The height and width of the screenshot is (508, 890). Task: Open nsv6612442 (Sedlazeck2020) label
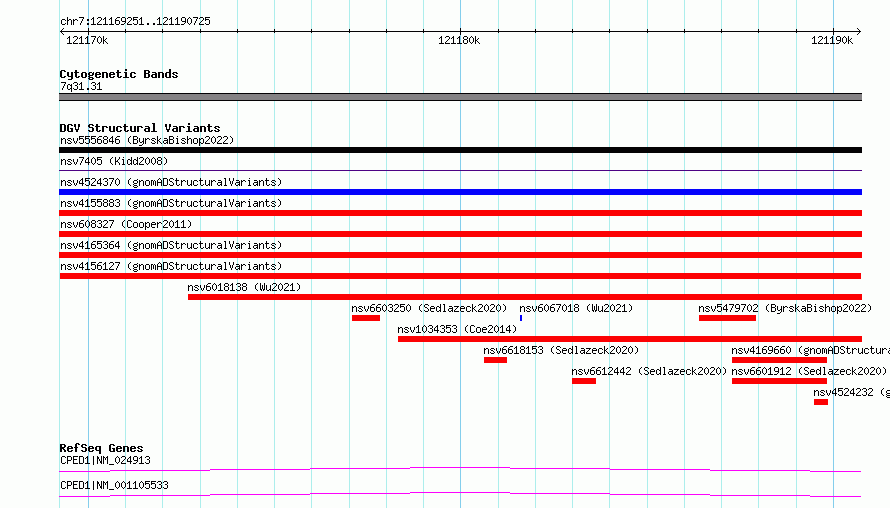pyautogui.click(x=649, y=371)
